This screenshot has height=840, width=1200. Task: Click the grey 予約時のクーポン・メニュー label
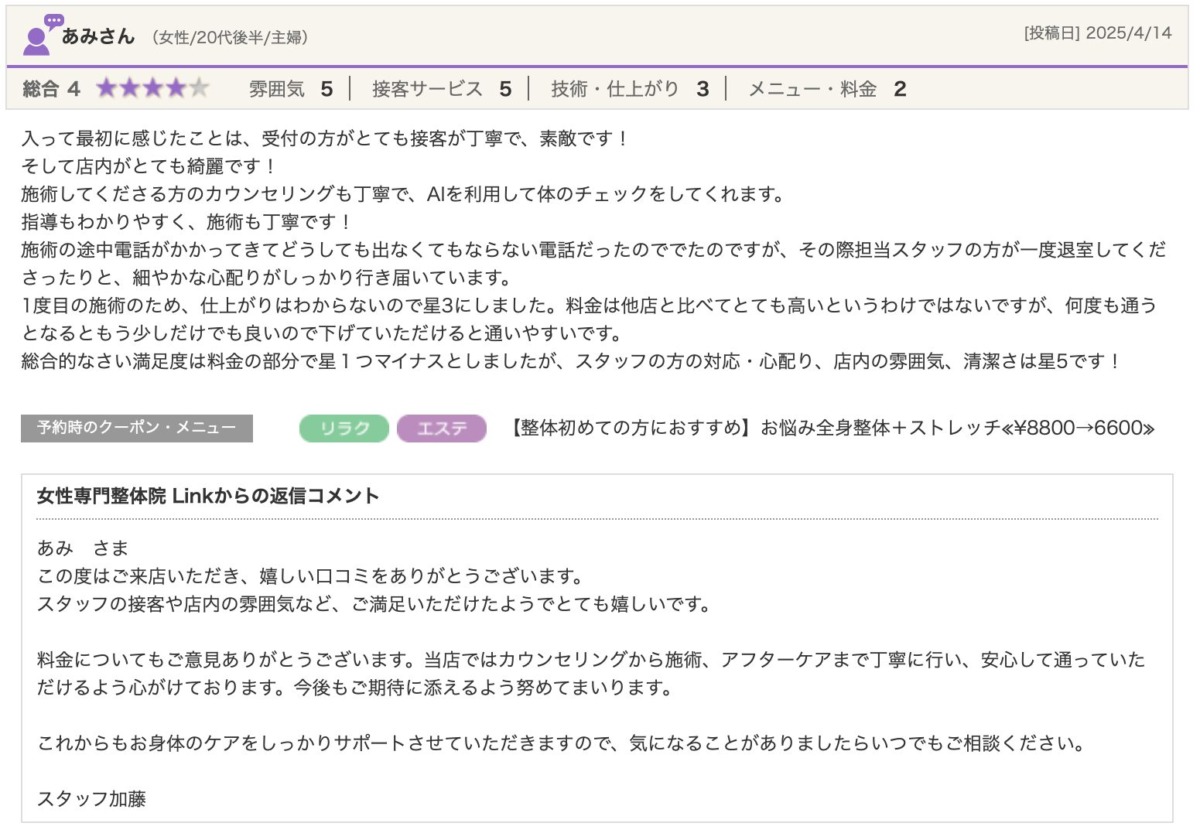(137, 429)
